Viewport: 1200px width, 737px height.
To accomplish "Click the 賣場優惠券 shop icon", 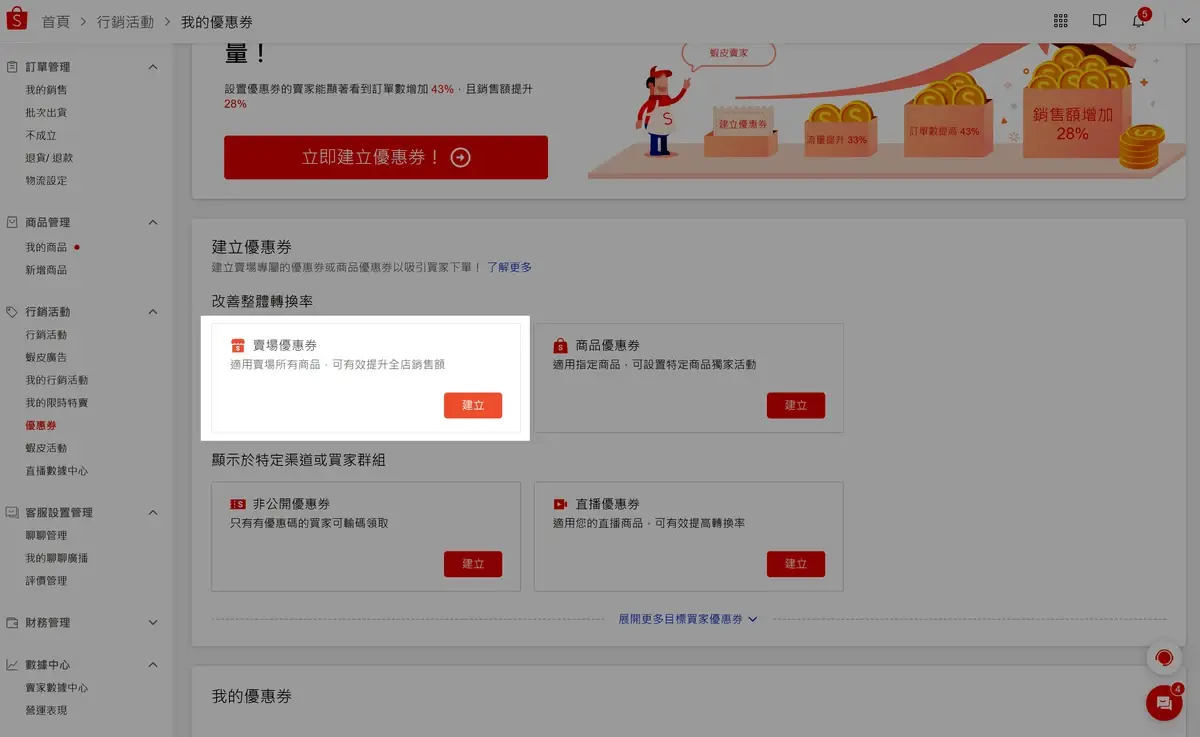I will 237,345.
